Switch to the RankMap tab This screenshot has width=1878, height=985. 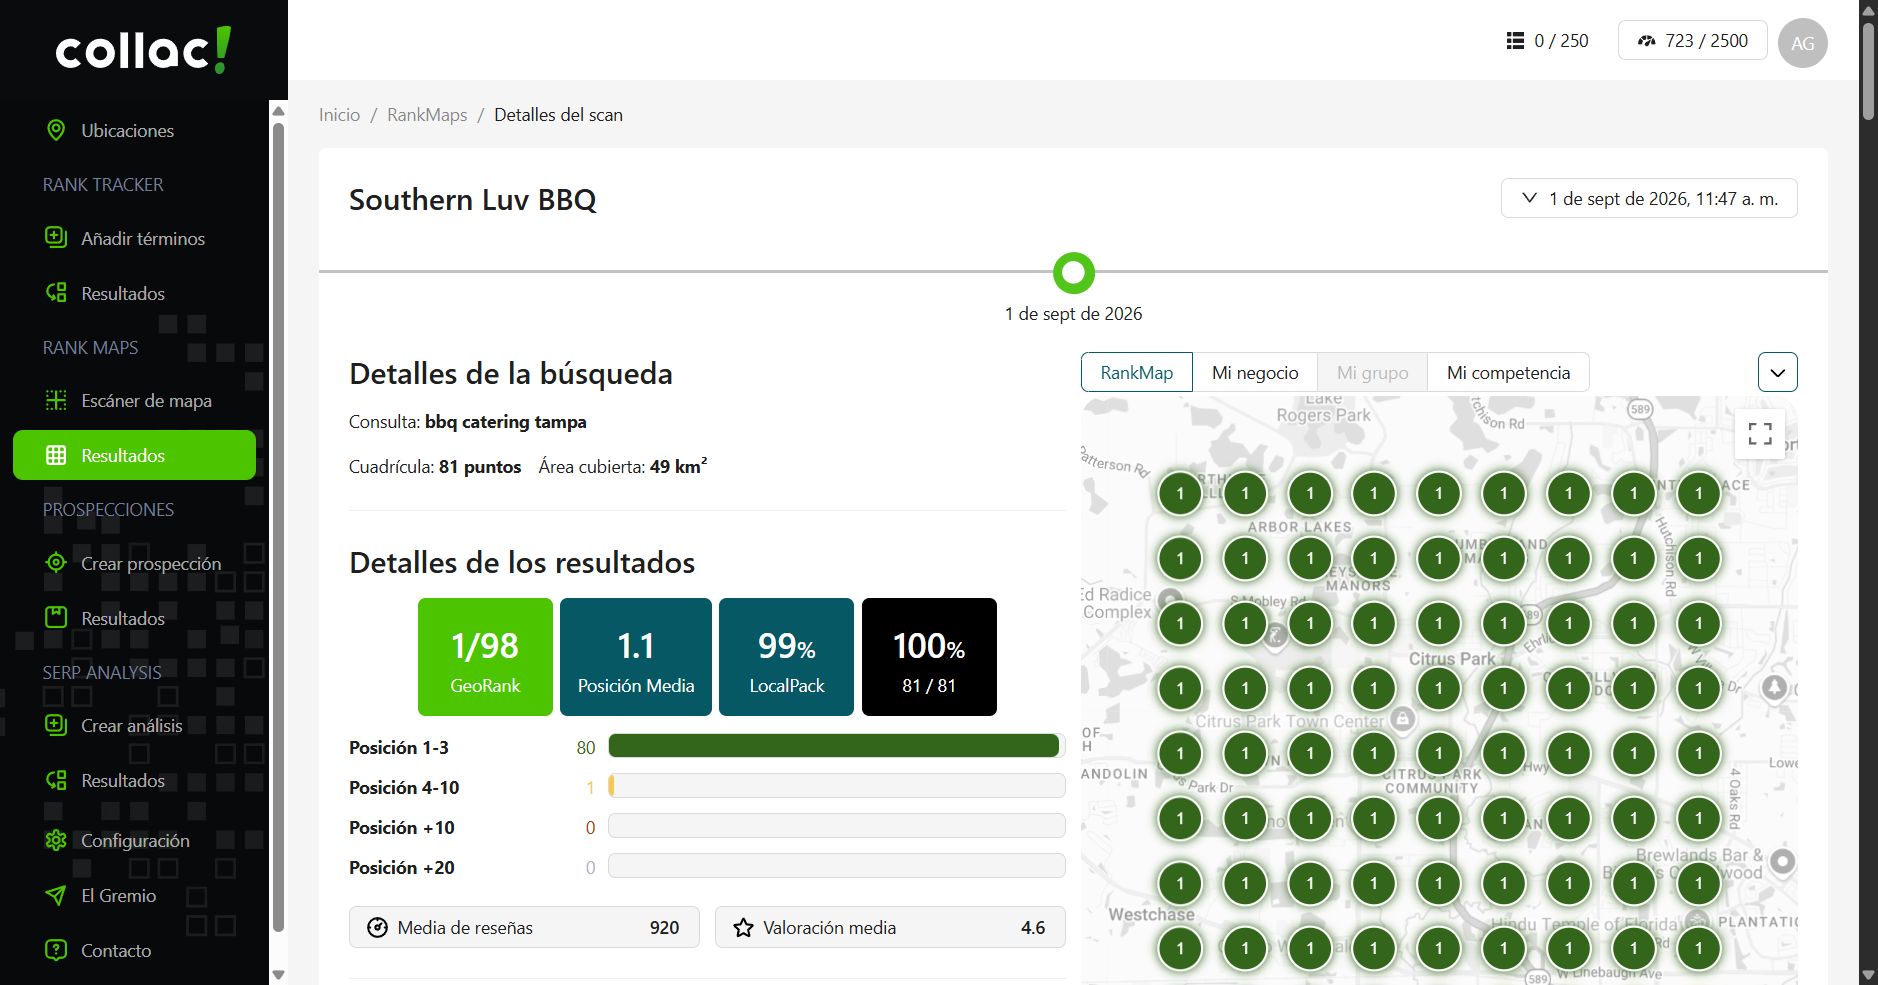(1137, 372)
